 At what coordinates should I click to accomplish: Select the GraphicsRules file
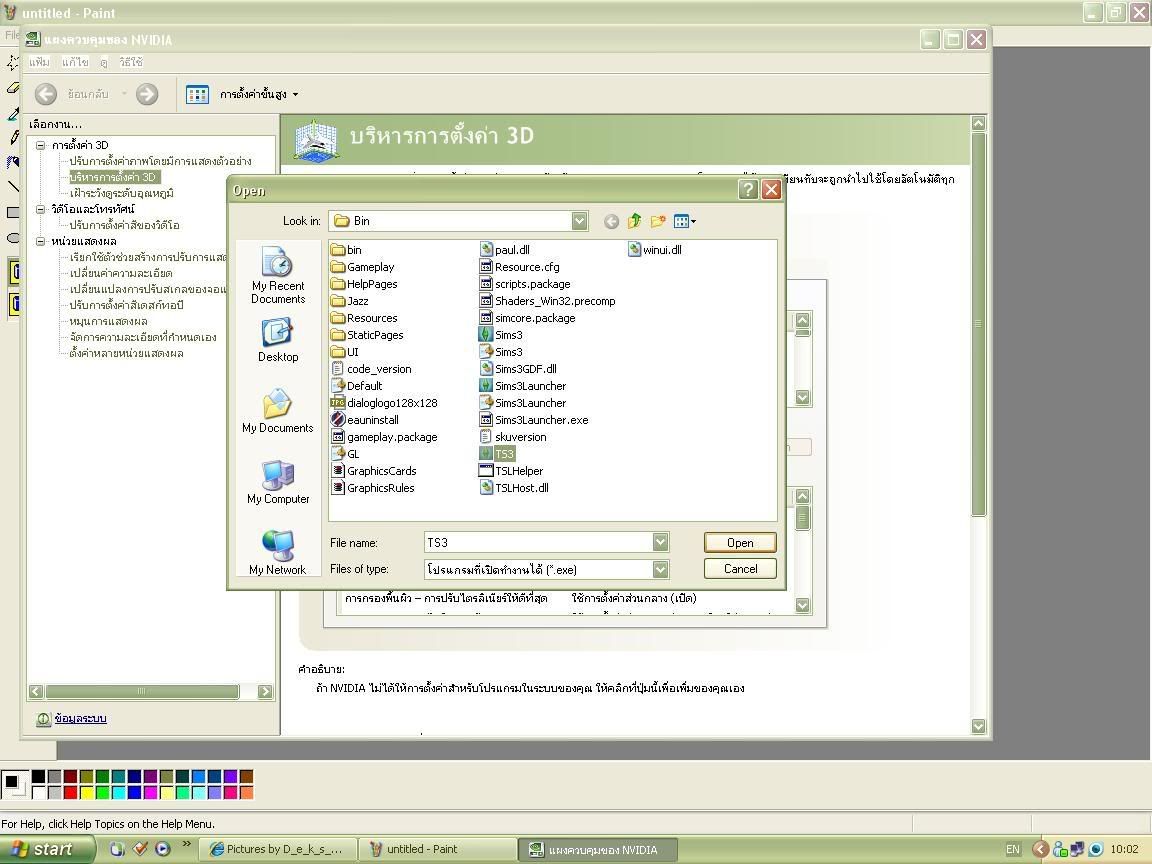coord(373,488)
